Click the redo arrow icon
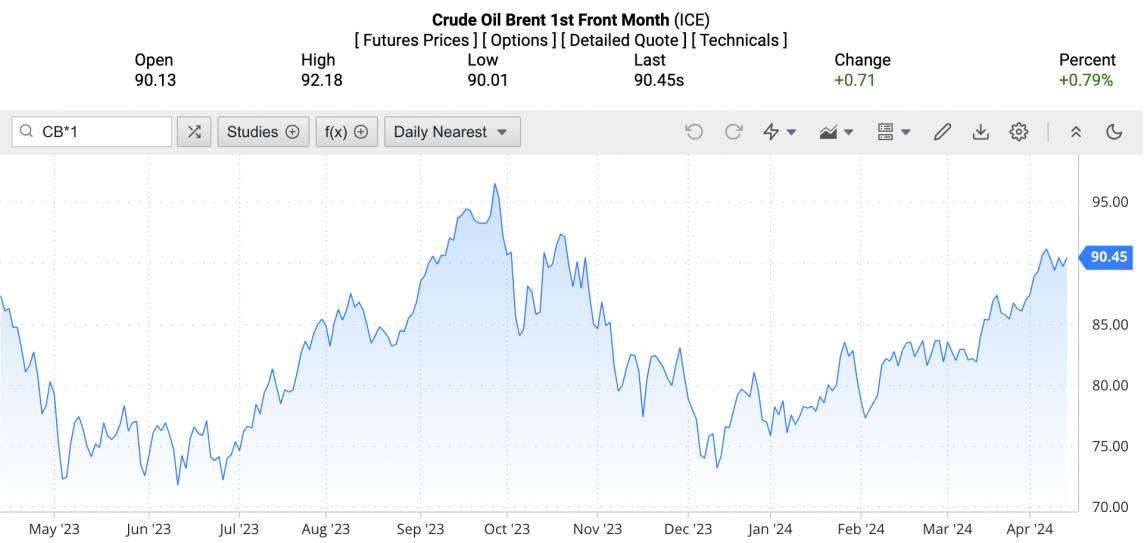 point(733,132)
